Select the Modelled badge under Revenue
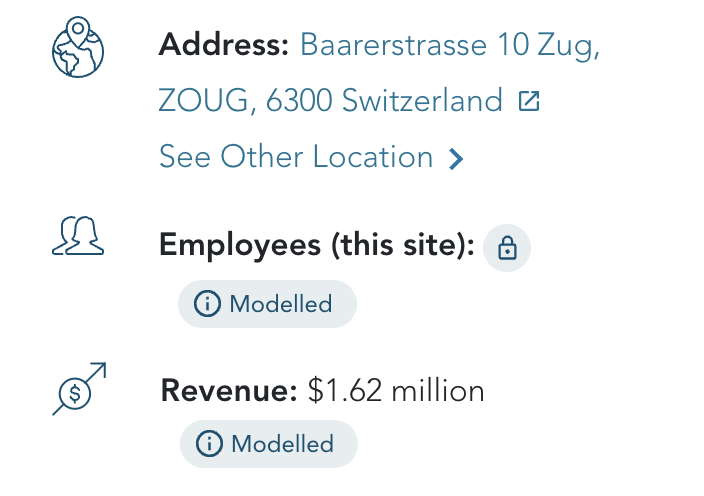 point(269,444)
